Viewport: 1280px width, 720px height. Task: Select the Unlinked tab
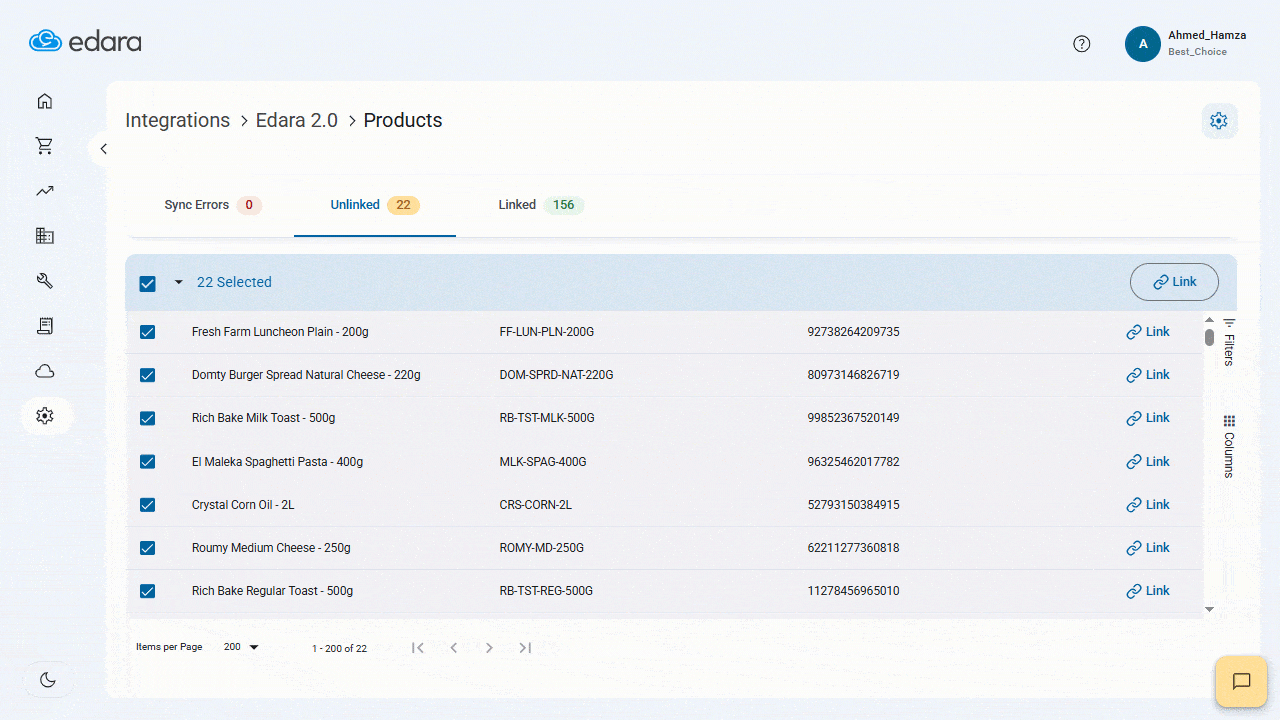[375, 205]
